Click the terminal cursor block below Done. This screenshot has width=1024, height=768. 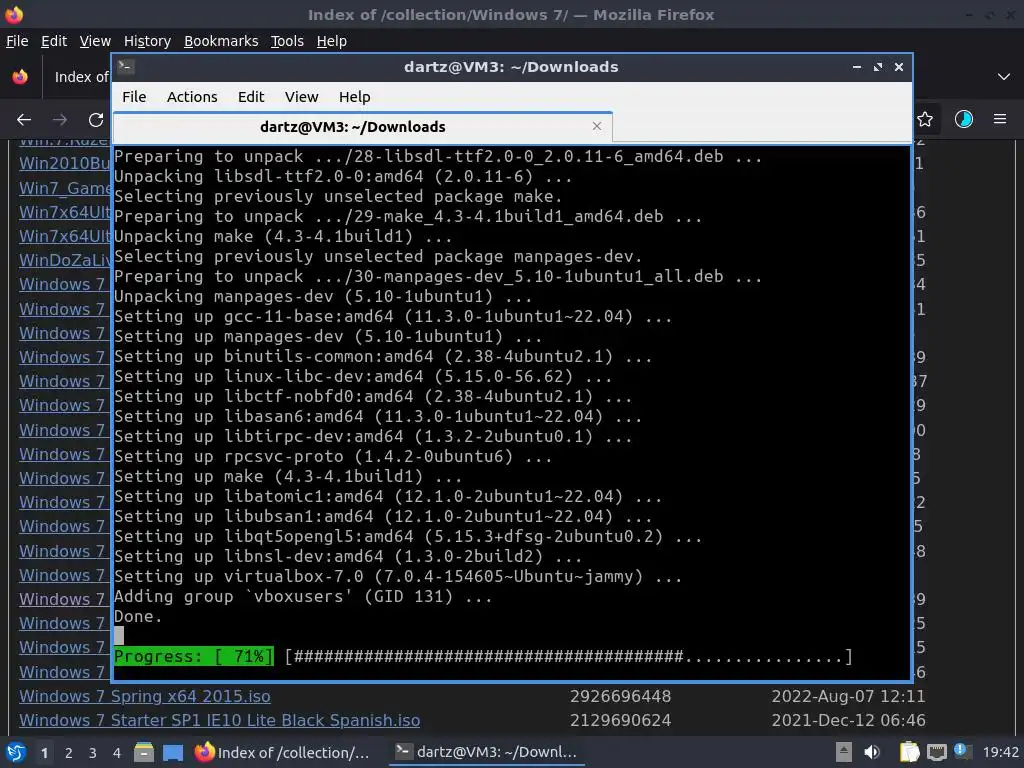tap(119, 635)
